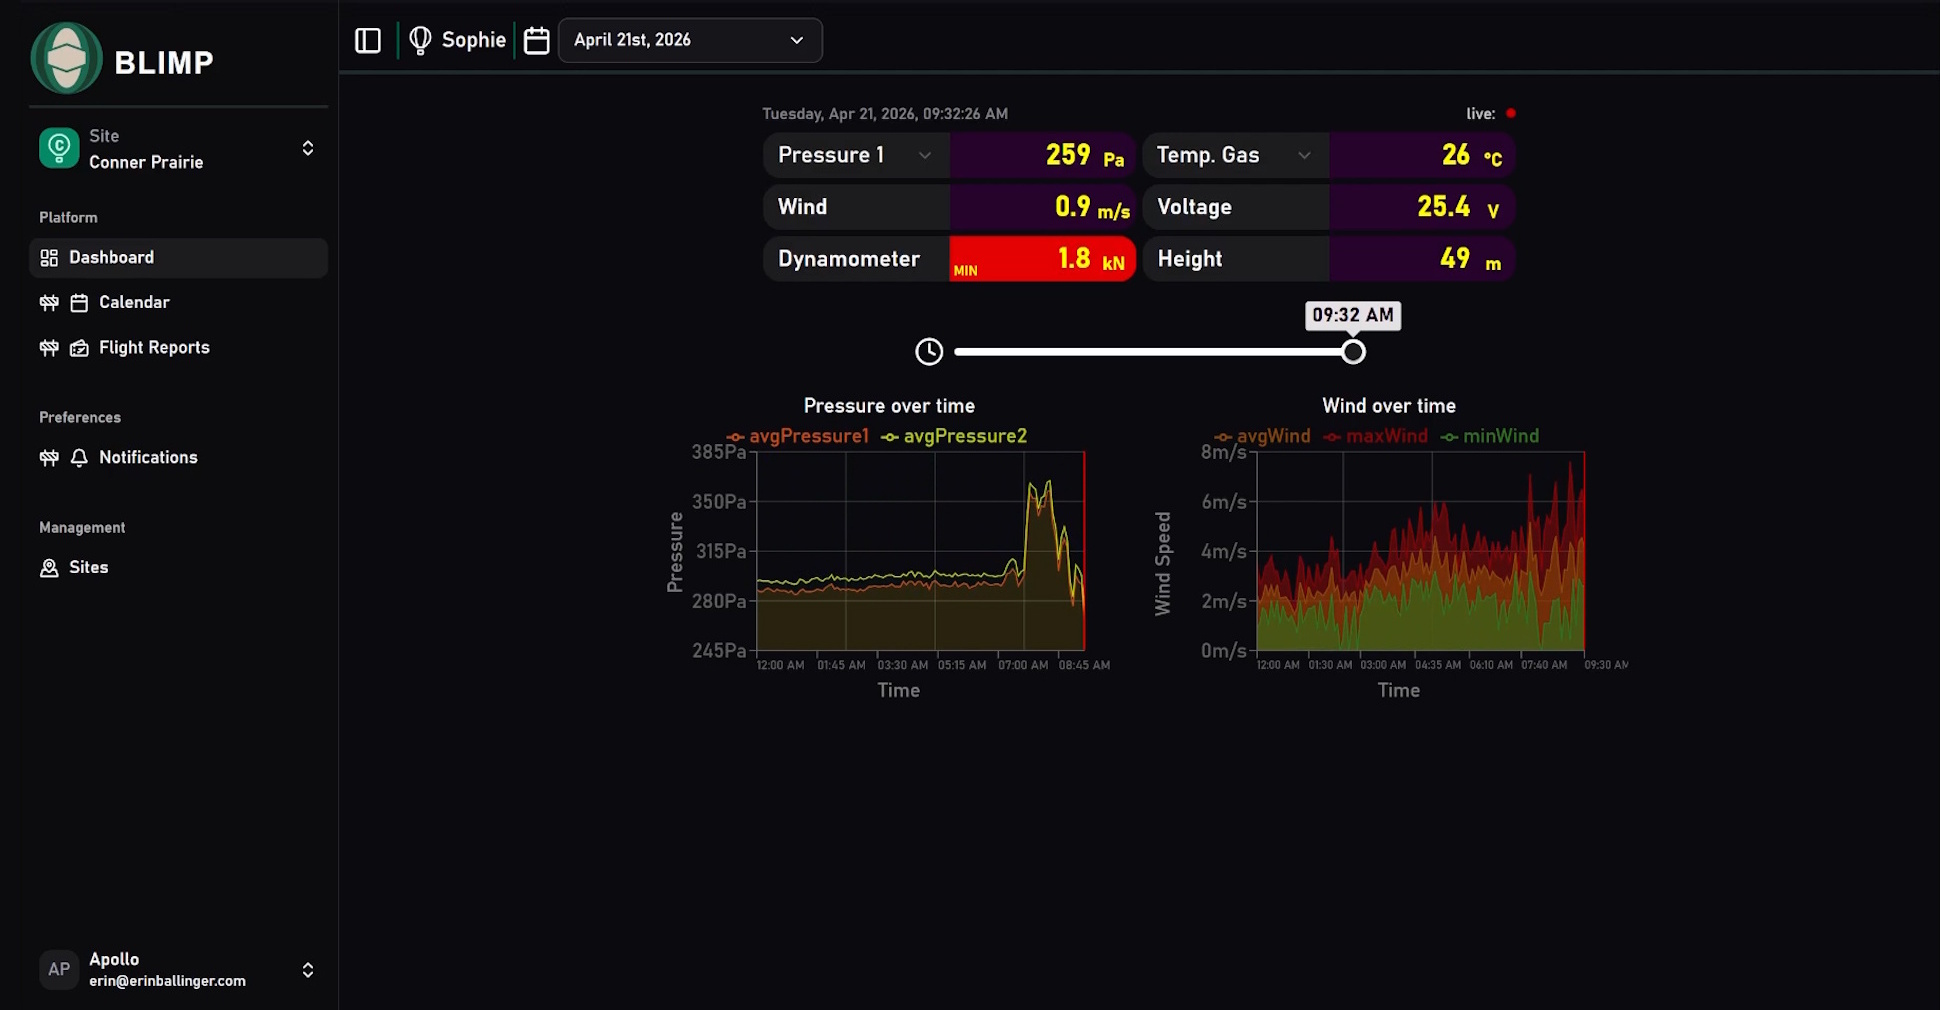Click the Wind over time chart area
Viewport: 1940px width, 1010px height.
point(1420,551)
